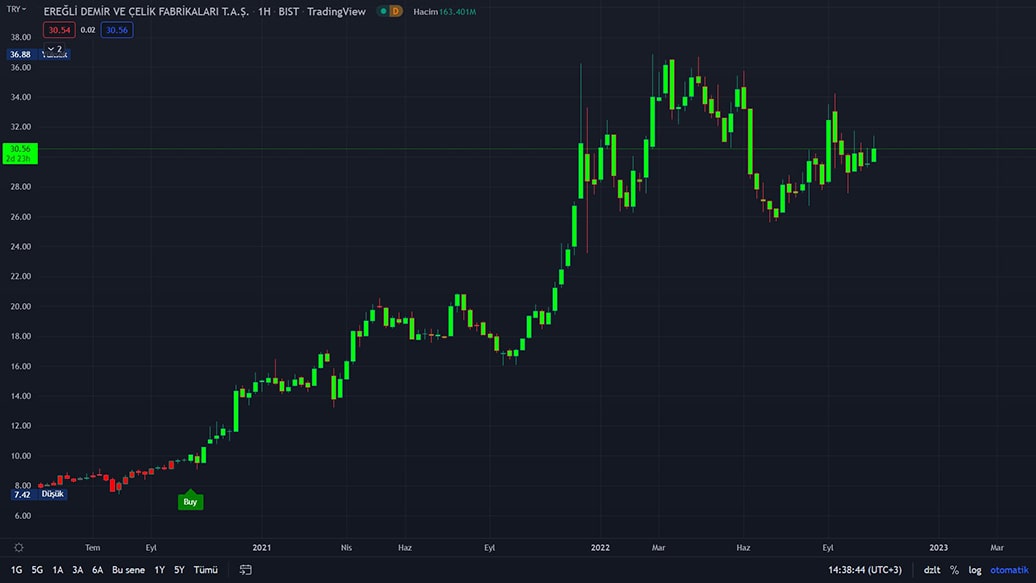Click the green Buy signal marker
The width and height of the screenshot is (1036, 583).
point(190,501)
